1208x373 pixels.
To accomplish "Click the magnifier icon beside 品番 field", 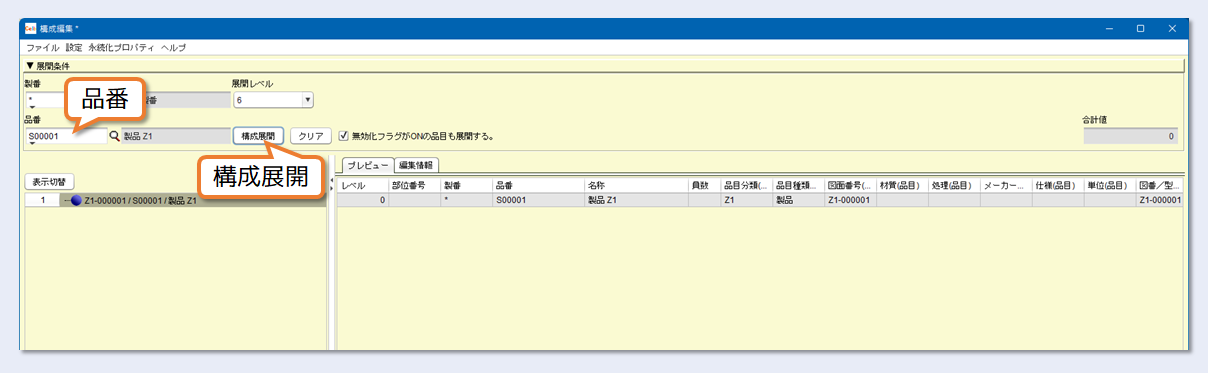I will click(114, 136).
